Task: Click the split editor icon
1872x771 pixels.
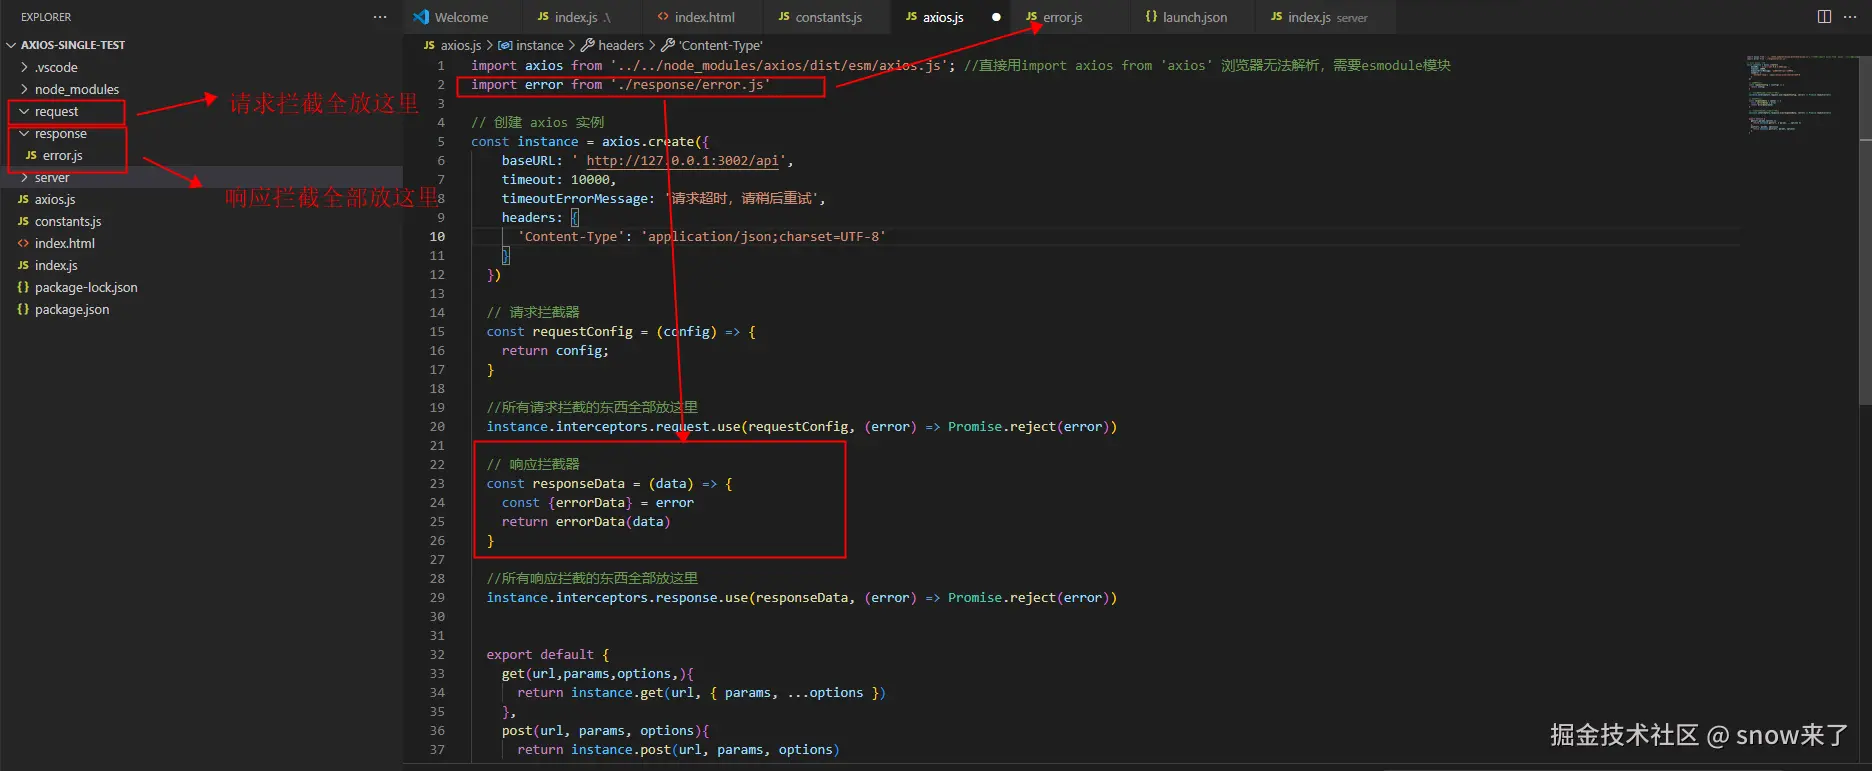Action: click(x=1824, y=17)
